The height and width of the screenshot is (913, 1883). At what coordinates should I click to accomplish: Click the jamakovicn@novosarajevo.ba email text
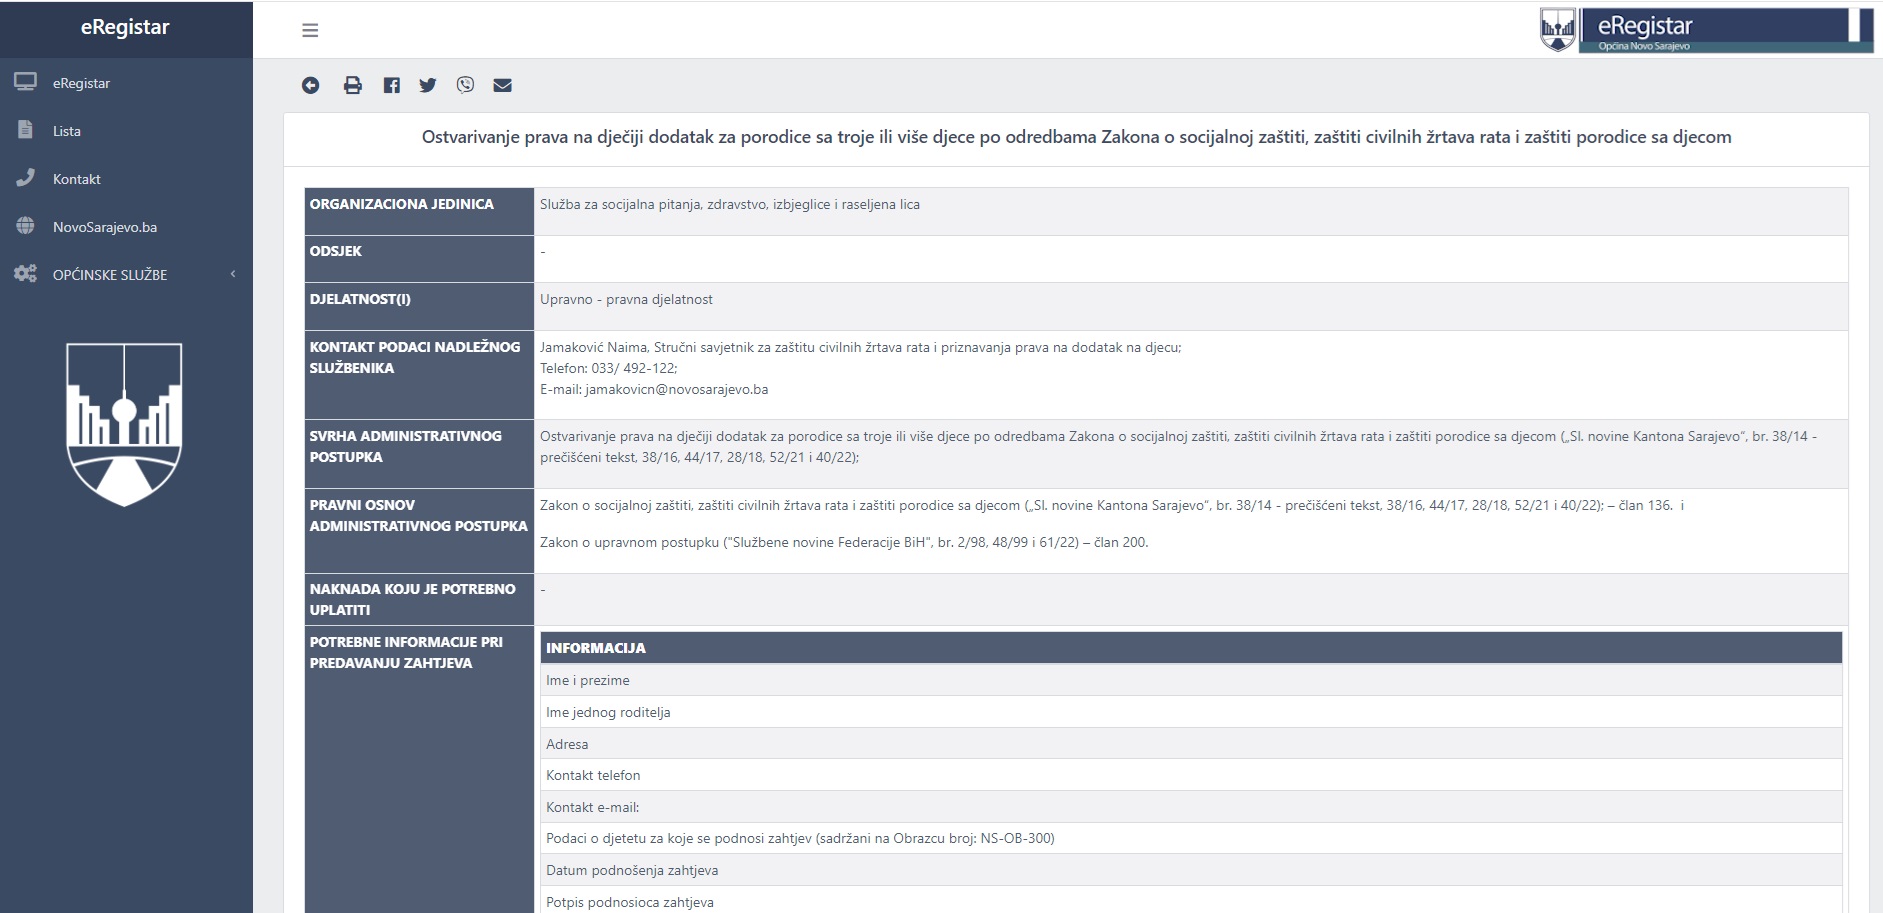pyautogui.click(x=676, y=390)
